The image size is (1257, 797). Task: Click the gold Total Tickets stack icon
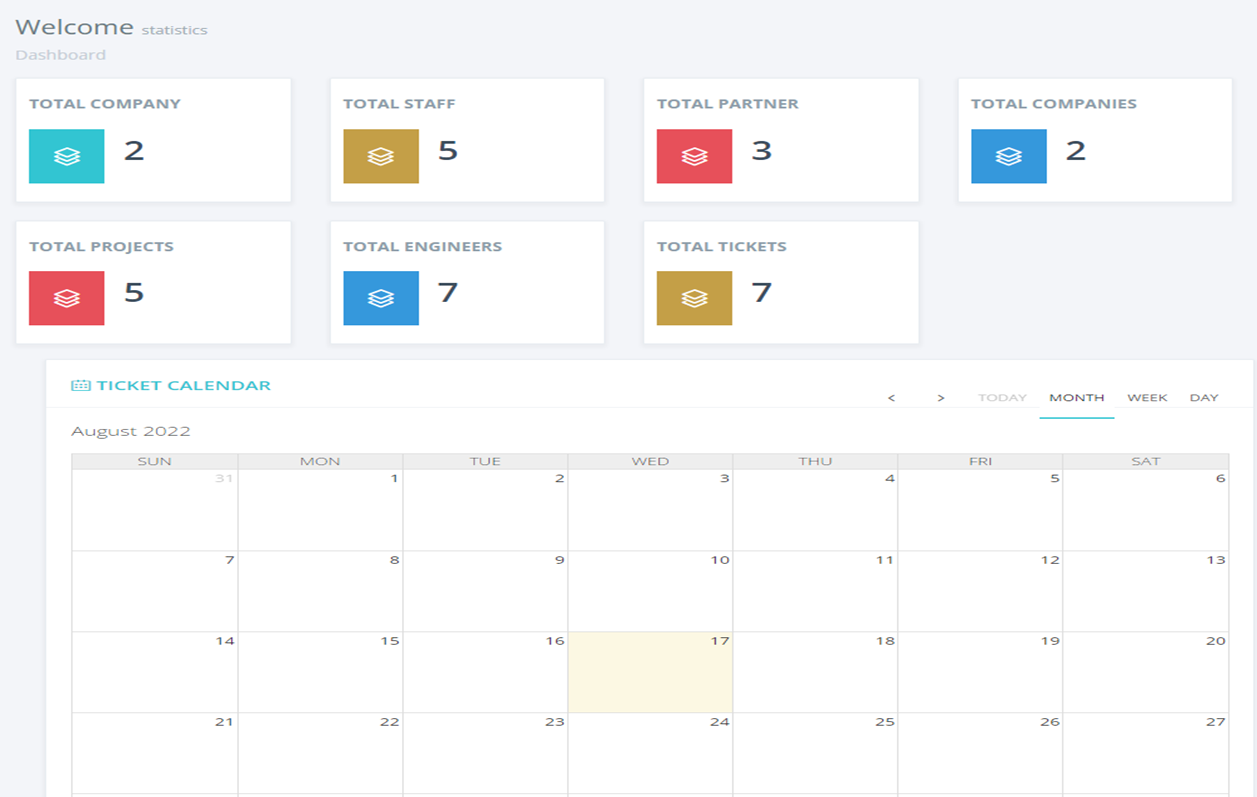pyautogui.click(x=694, y=298)
